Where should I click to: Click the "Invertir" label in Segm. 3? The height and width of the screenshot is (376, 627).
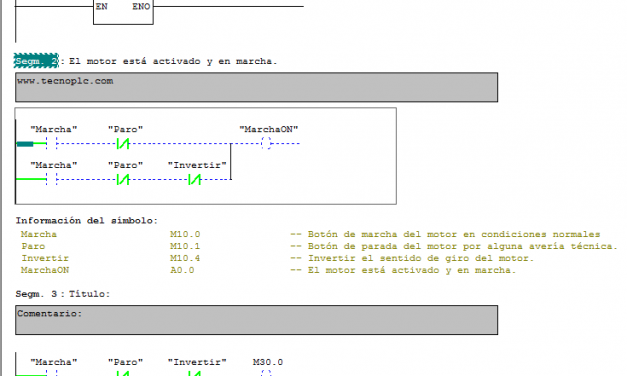(197, 362)
